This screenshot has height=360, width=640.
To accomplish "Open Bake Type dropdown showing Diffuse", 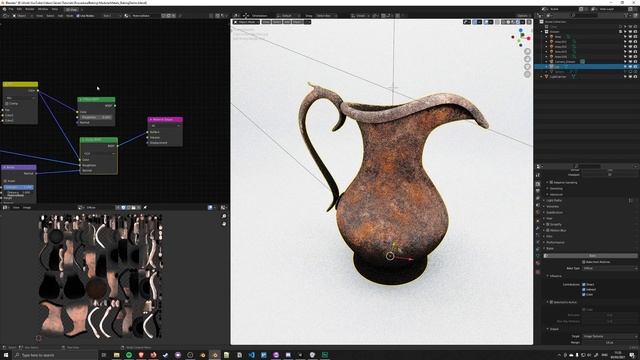I will point(610,268).
